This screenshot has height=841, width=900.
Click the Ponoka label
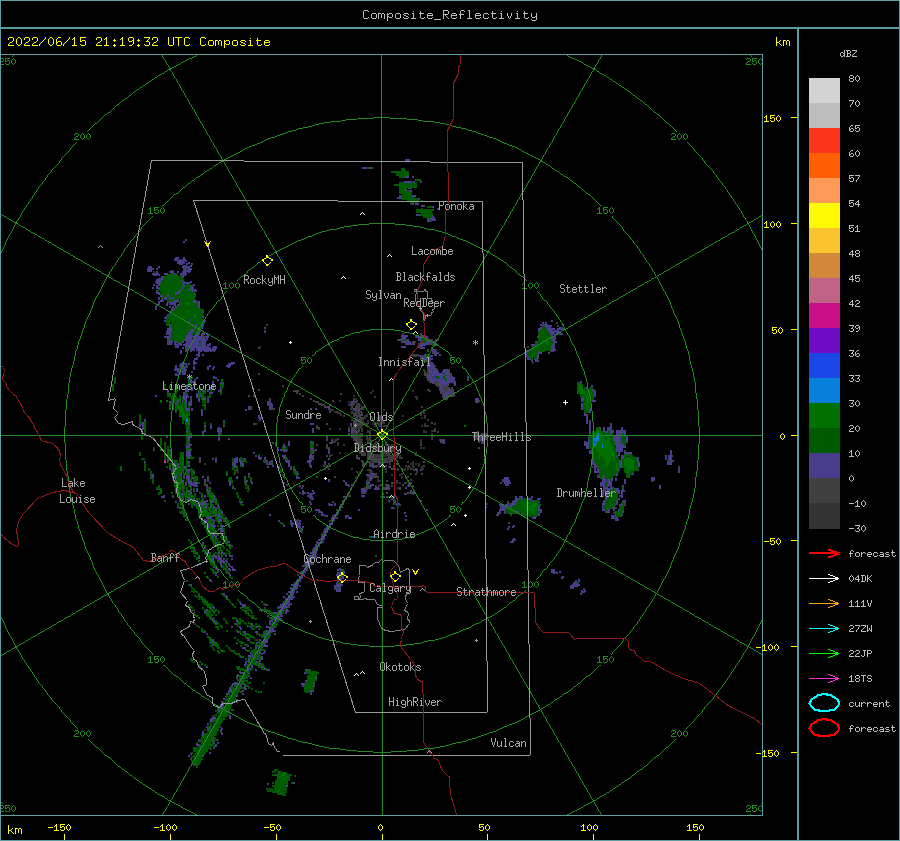point(456,206)
